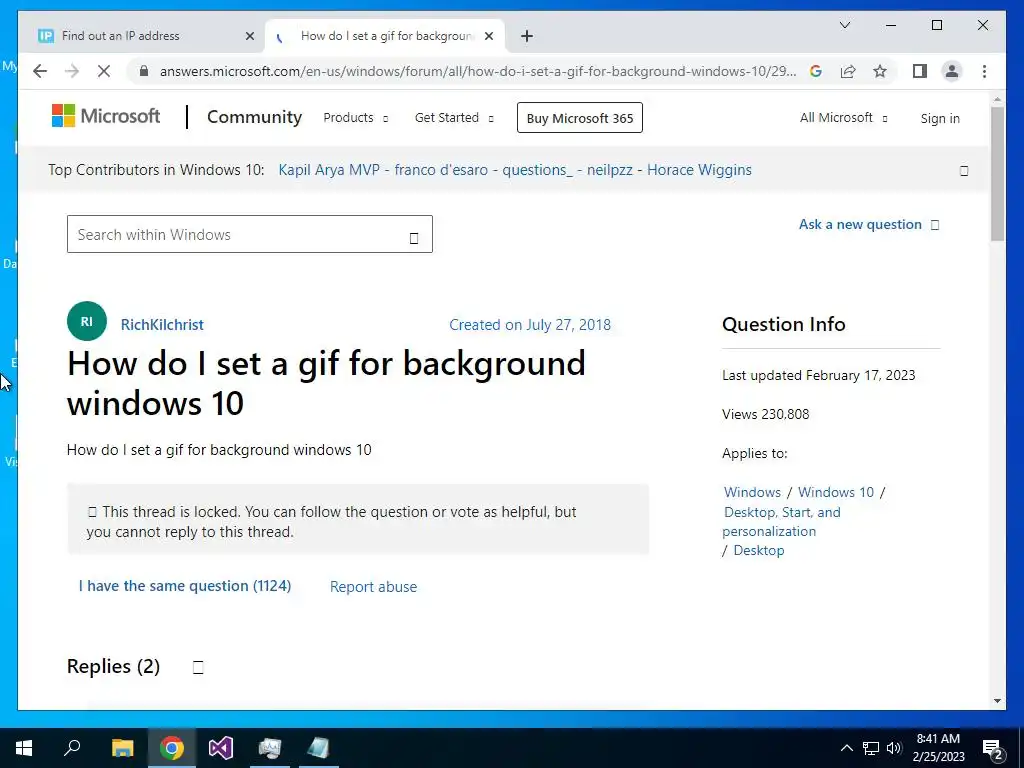1024x768 pixels.
Task: Open the tab search dropdown arrow
Action: coord(844,25)
